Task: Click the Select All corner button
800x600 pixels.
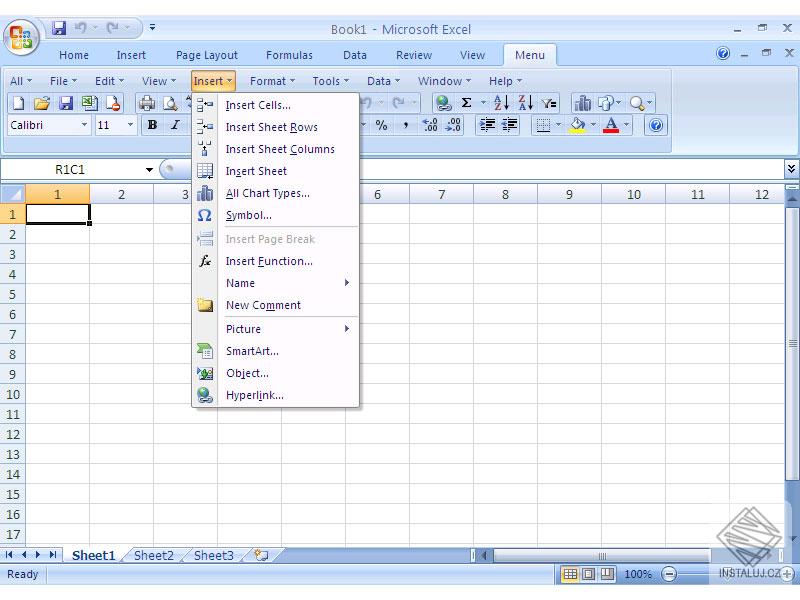Action: [13, 194]
